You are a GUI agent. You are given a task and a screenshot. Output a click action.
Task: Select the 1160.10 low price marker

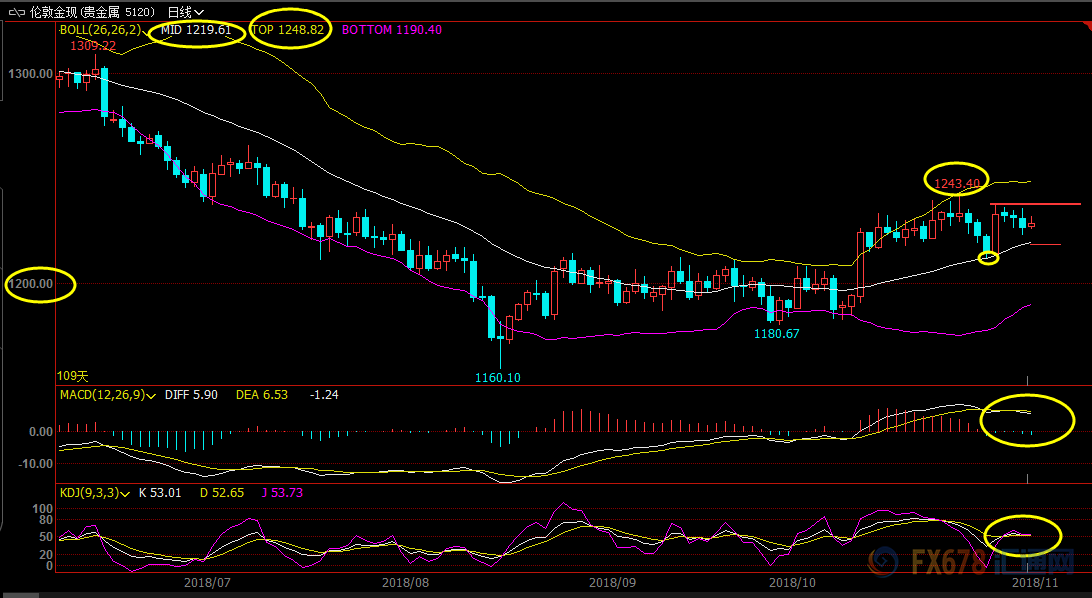pos(499,377)
